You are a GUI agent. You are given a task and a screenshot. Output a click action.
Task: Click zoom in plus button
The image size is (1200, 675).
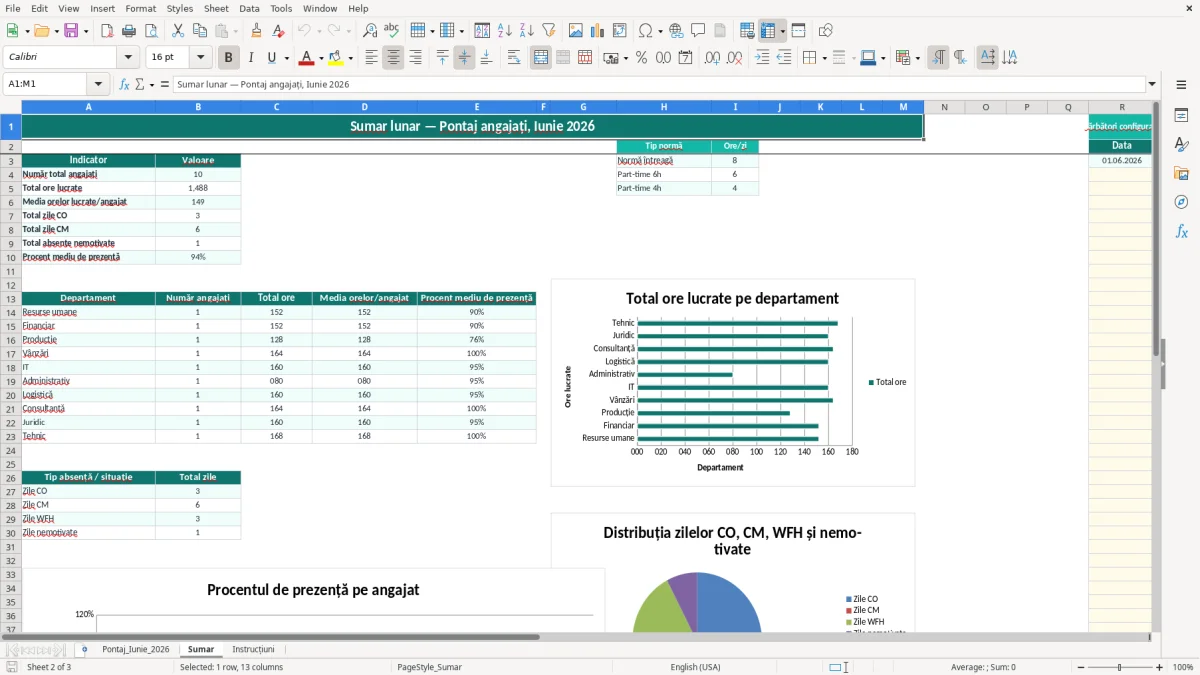point(1160,667)
